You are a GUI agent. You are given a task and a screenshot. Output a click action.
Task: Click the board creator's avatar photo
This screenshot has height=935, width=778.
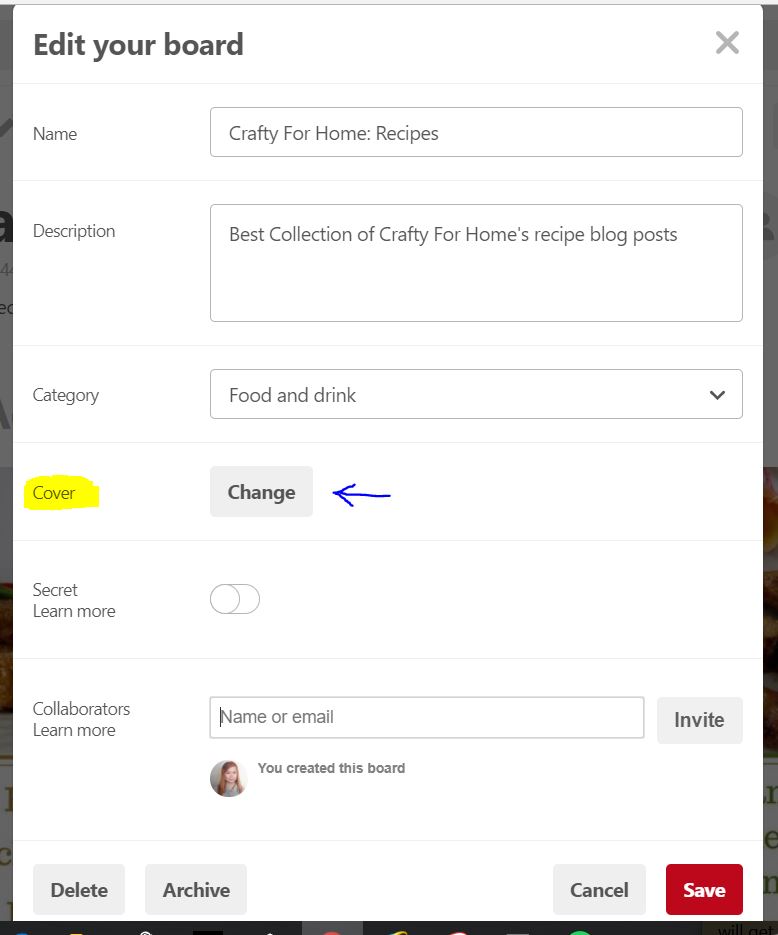tap(228, 778)
